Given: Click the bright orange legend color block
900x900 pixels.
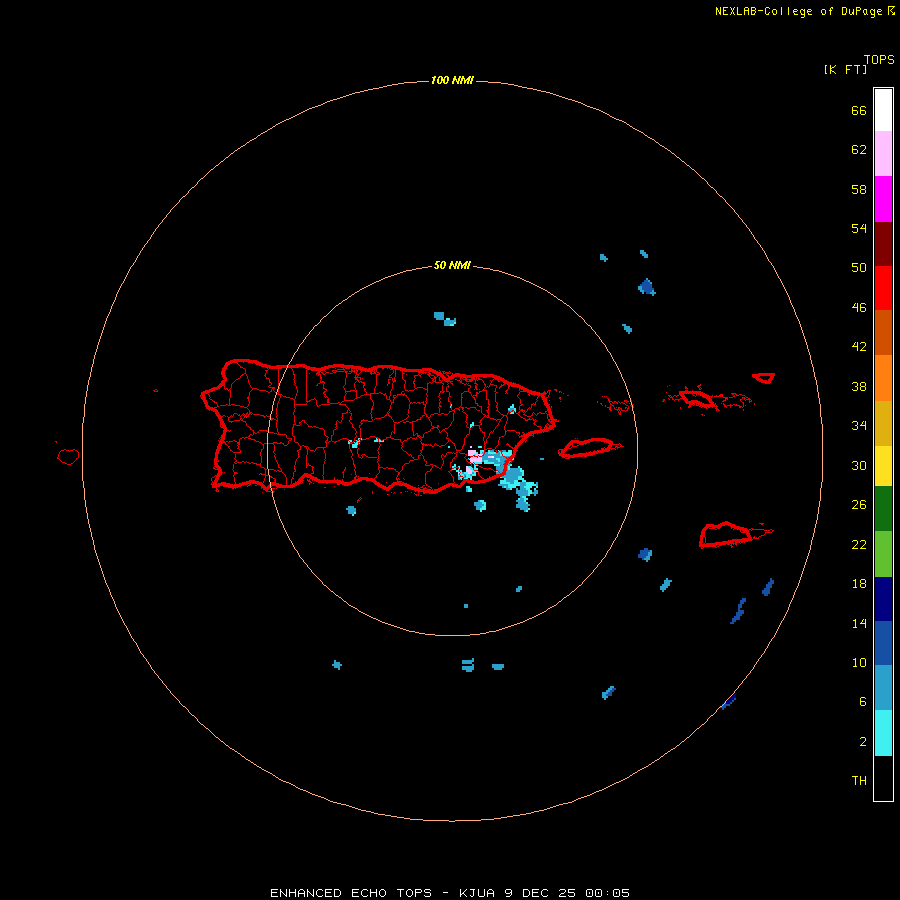Looking at the screenshot, I should (883, 378).
